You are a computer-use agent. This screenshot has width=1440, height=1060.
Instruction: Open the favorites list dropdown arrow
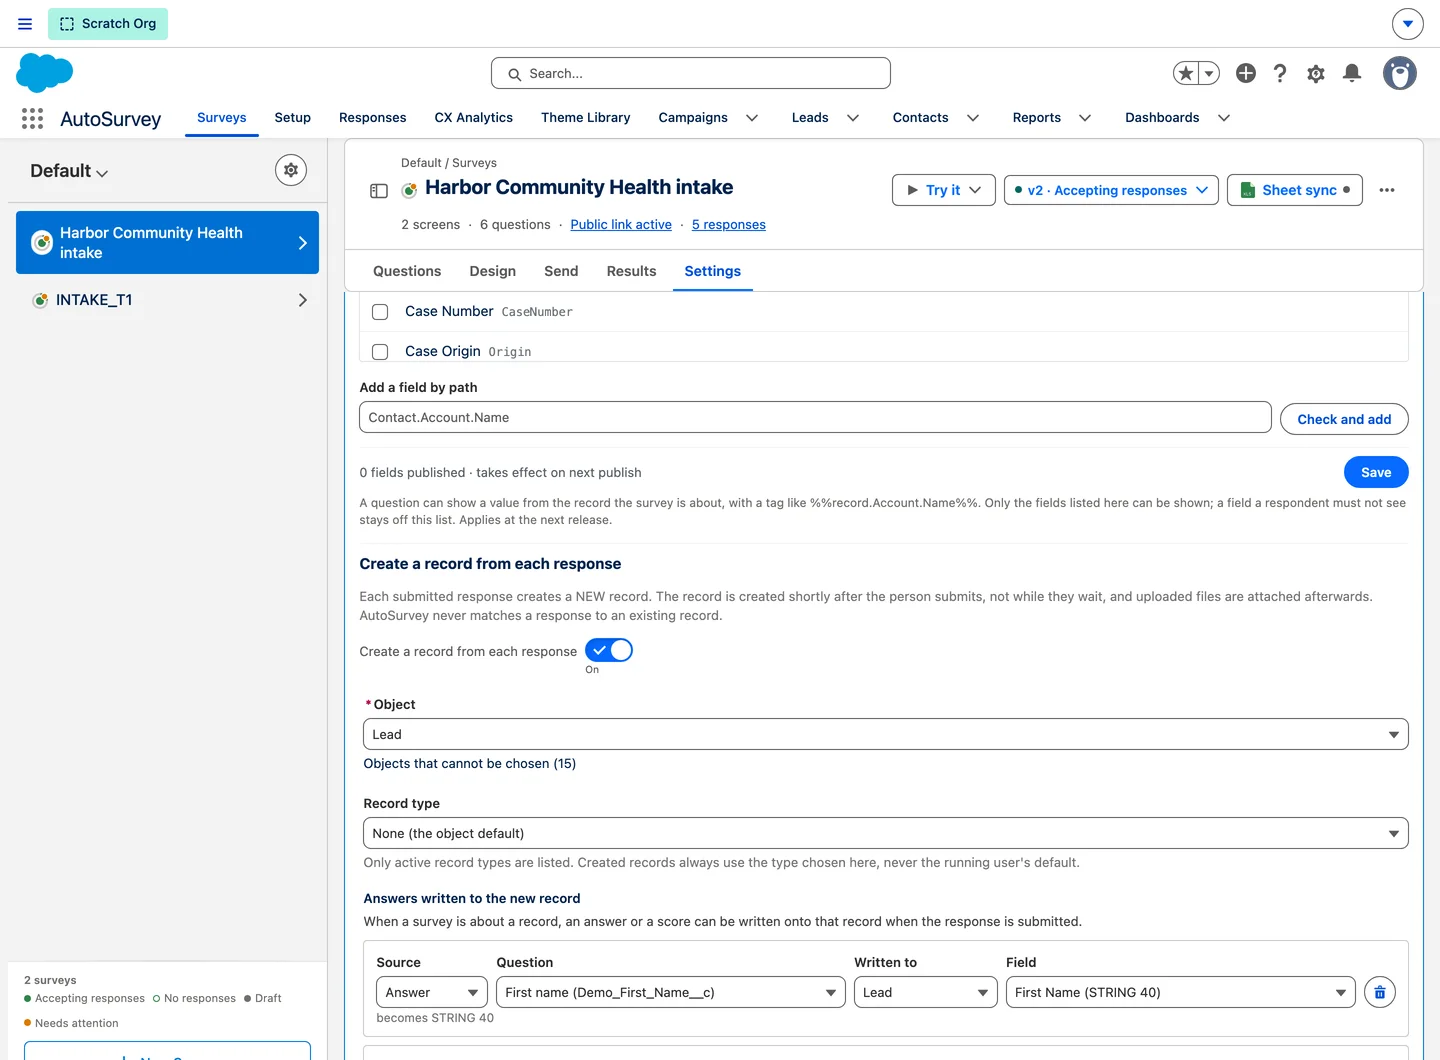1209,73
